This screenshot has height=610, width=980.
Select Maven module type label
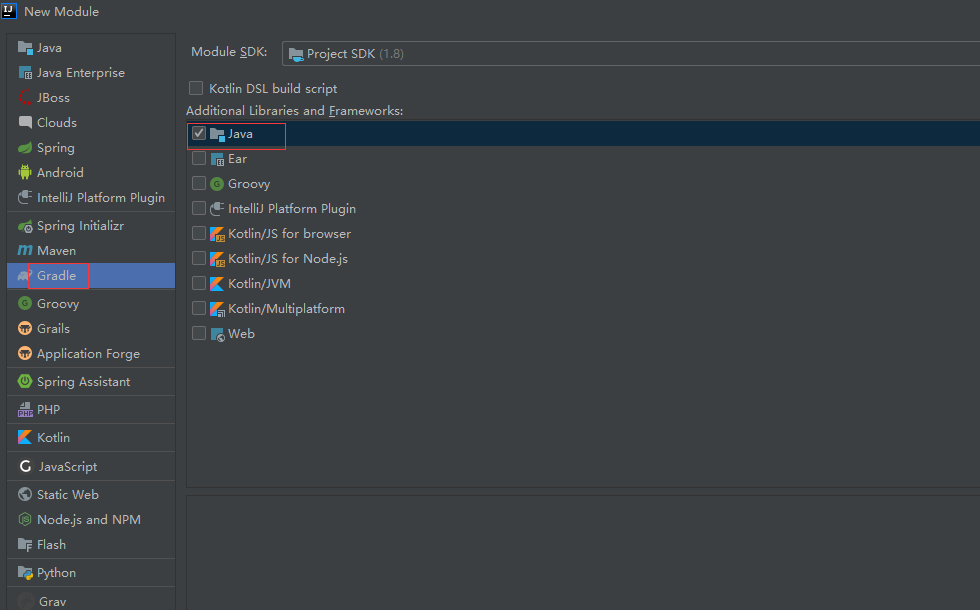pos(56,251)
